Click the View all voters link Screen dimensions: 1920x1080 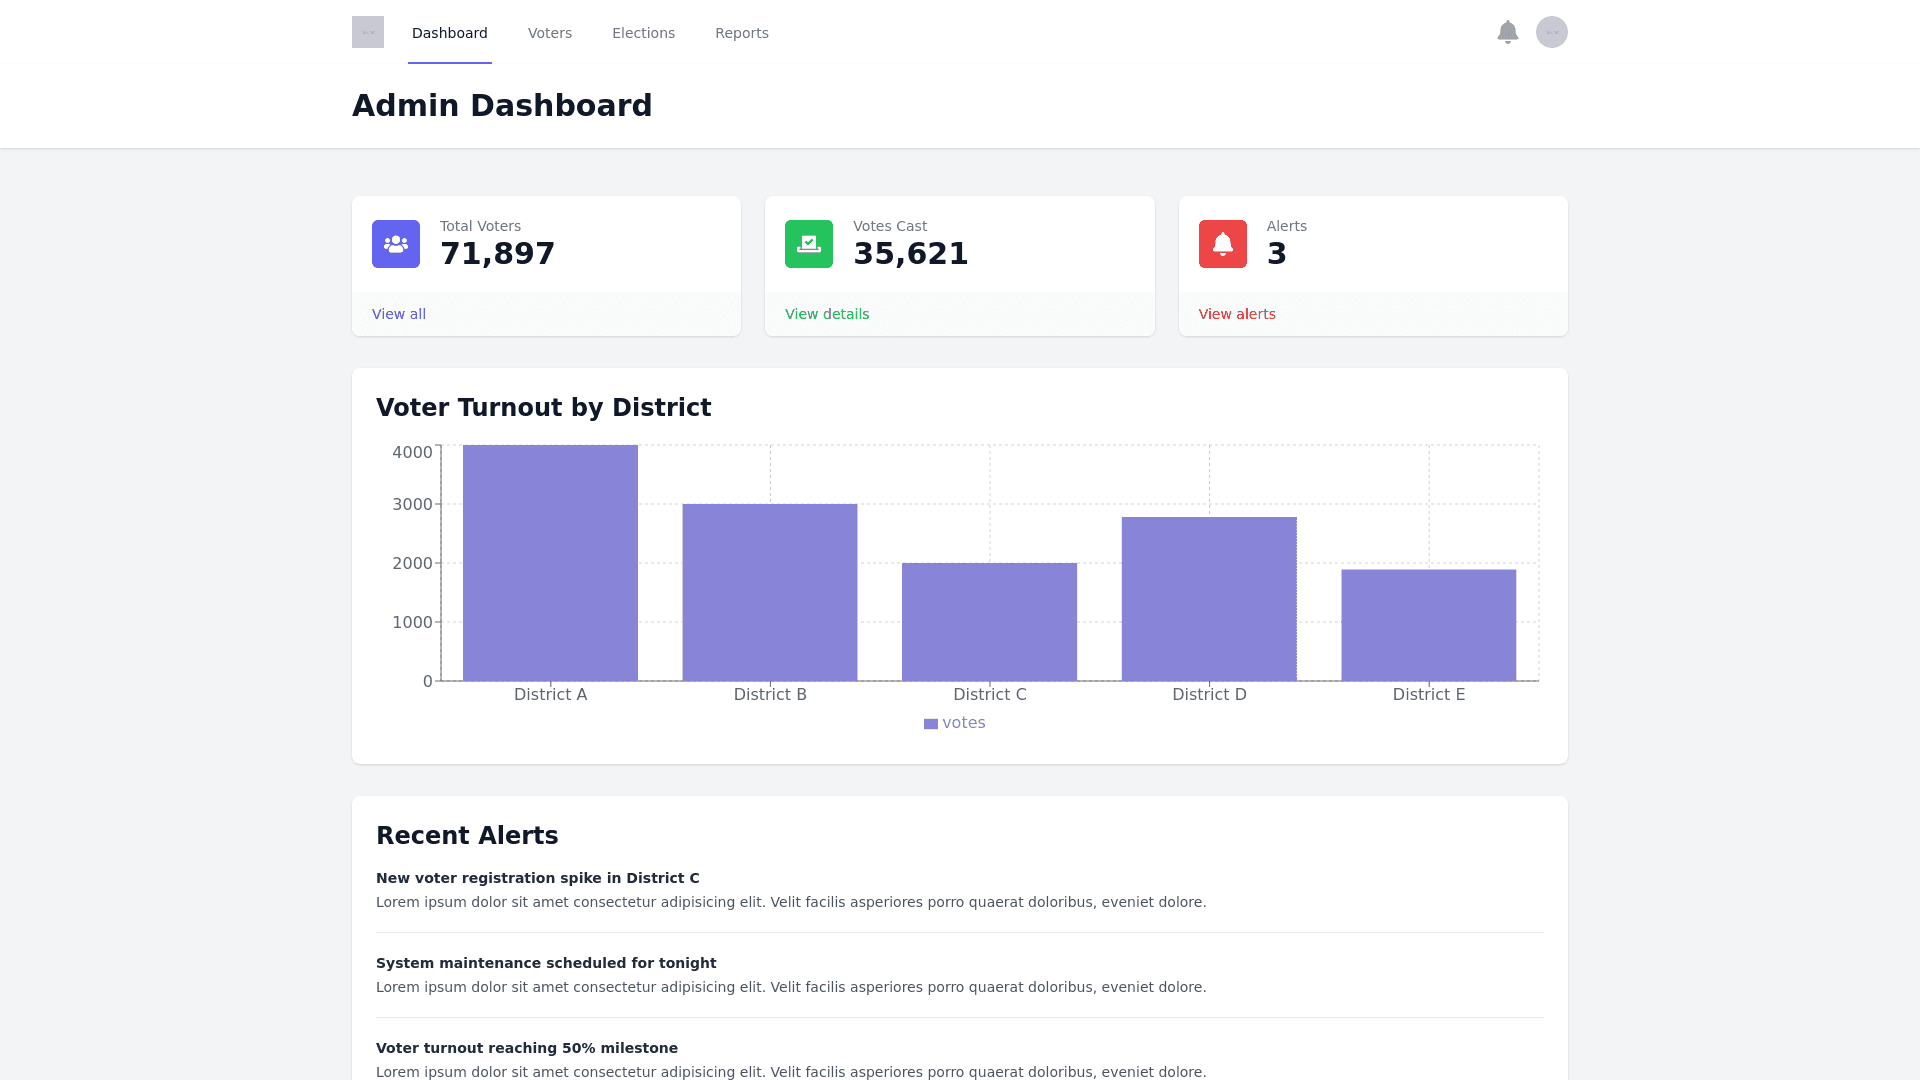[399, 314]
